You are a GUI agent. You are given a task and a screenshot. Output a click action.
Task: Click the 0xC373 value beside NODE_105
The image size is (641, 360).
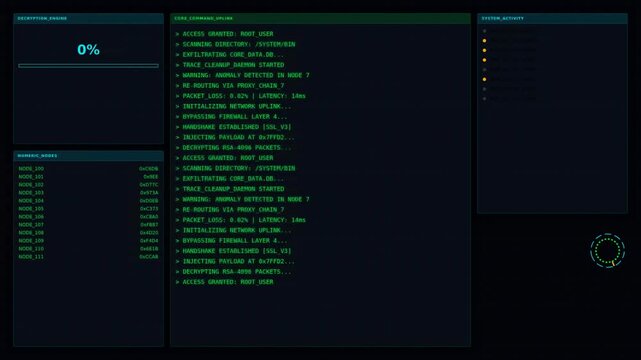(x=149, y=208)
